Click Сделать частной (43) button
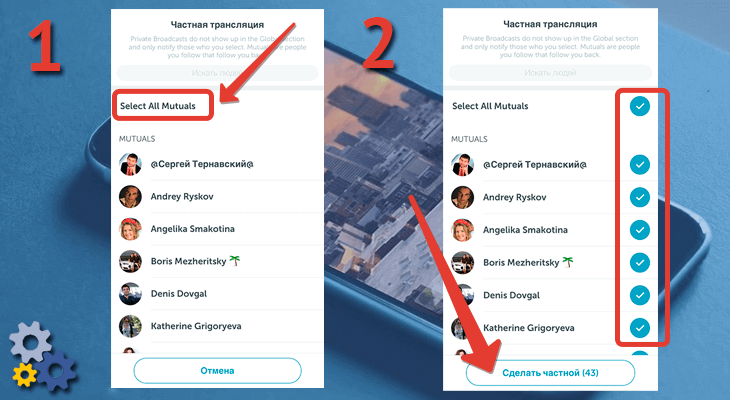This screenshot has height=400, width=730. click(x=550, y=373)
